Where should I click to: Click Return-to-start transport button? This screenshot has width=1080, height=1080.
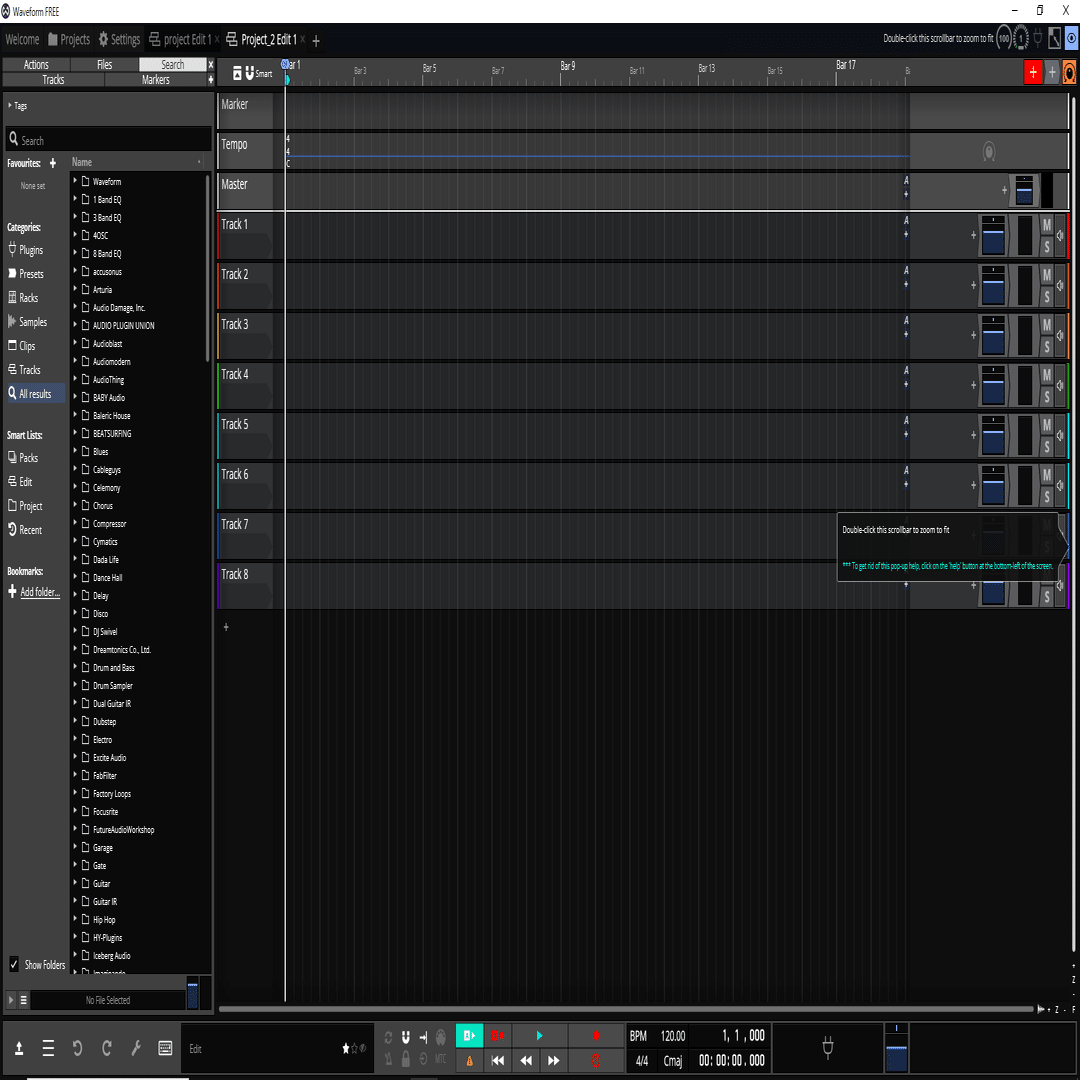click(497, 1061)
